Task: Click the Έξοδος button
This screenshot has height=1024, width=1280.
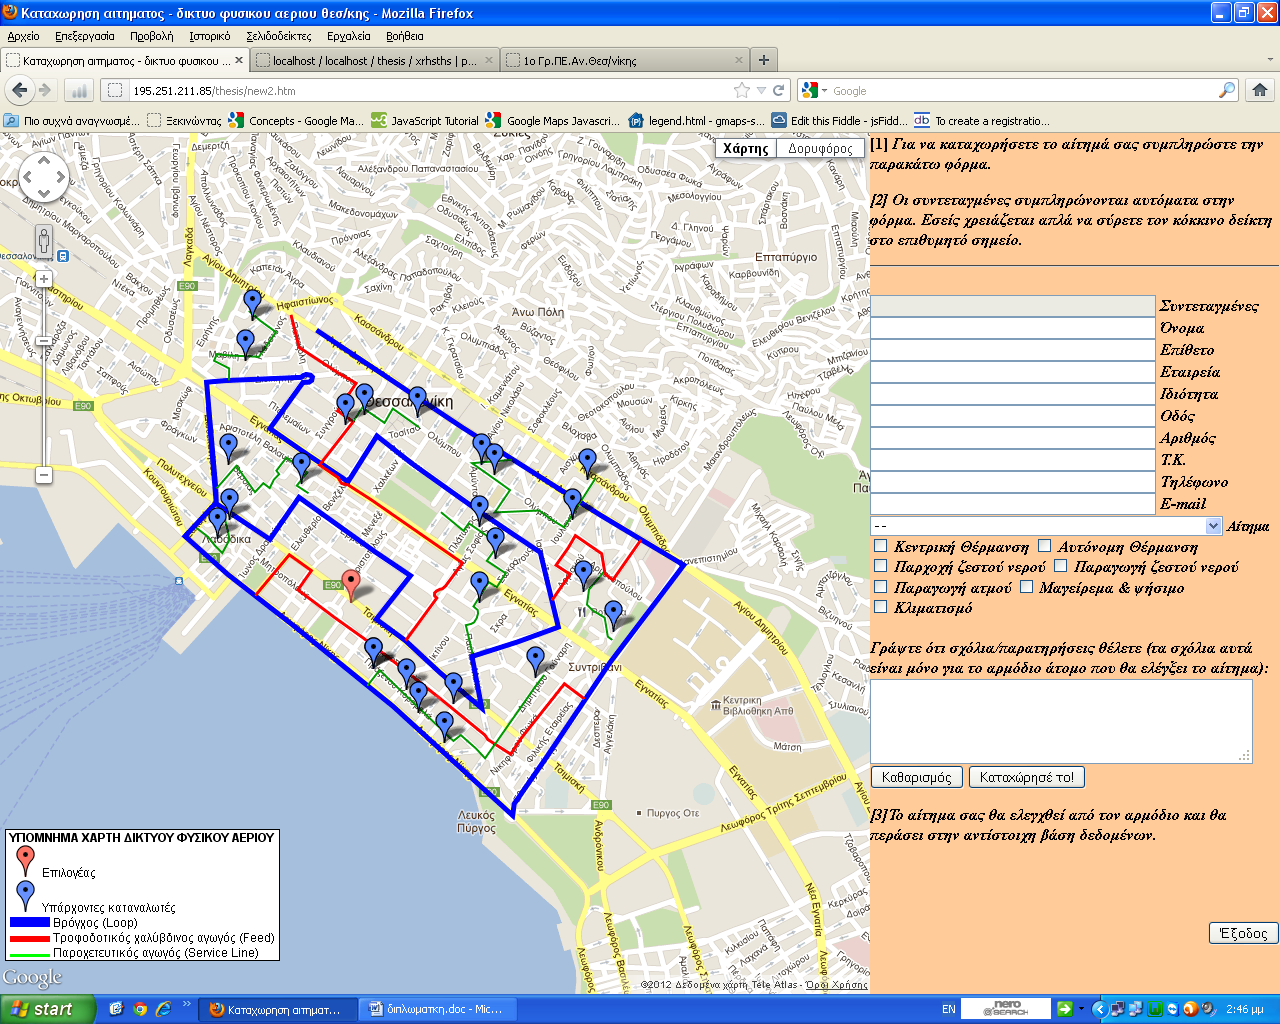Action: click(x=1244, y=933)
